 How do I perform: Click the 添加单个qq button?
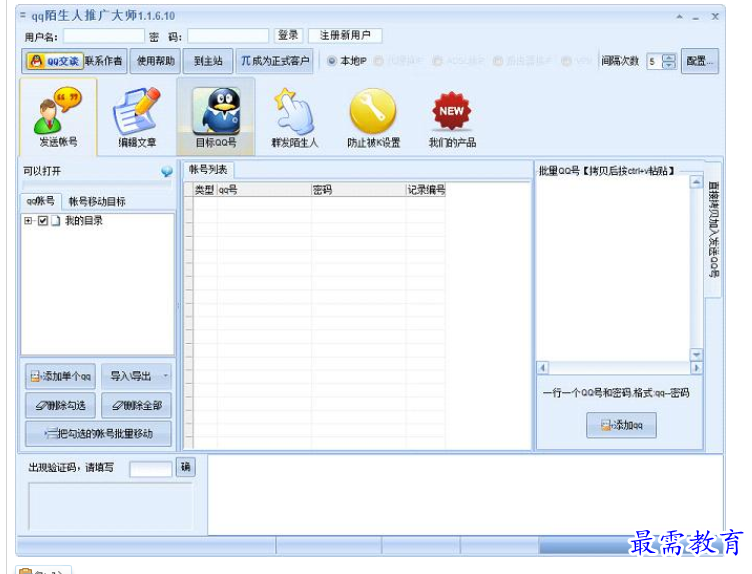(60, 376)
